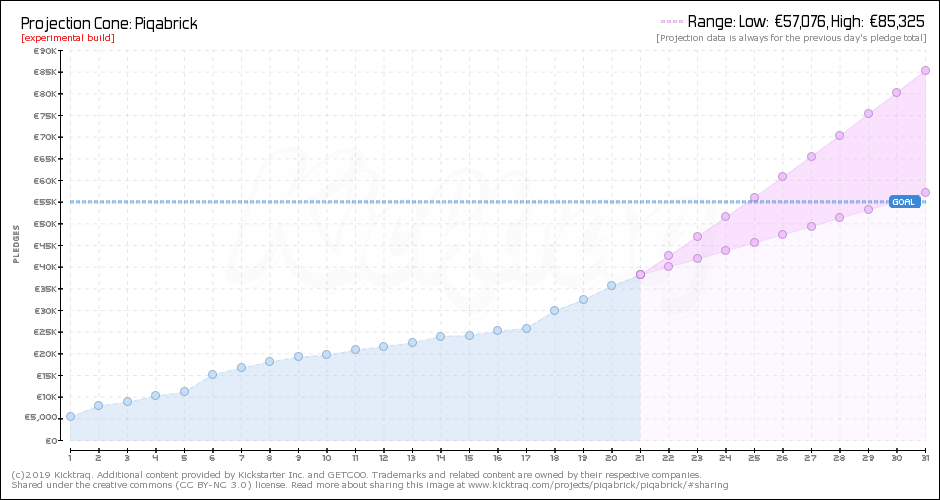940x500 pixels.
Task: Click the vertical 'PLEDGES' axis title
Action: [x=16, y=245]
